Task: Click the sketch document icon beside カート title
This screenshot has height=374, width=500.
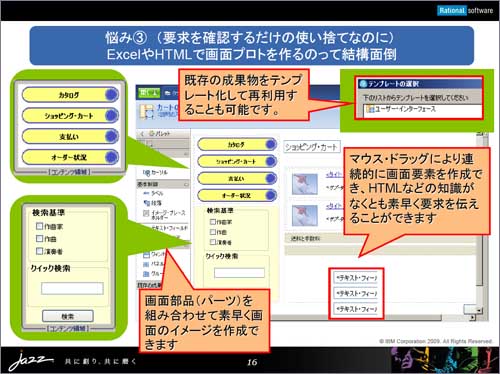Action: click(146, 111)
